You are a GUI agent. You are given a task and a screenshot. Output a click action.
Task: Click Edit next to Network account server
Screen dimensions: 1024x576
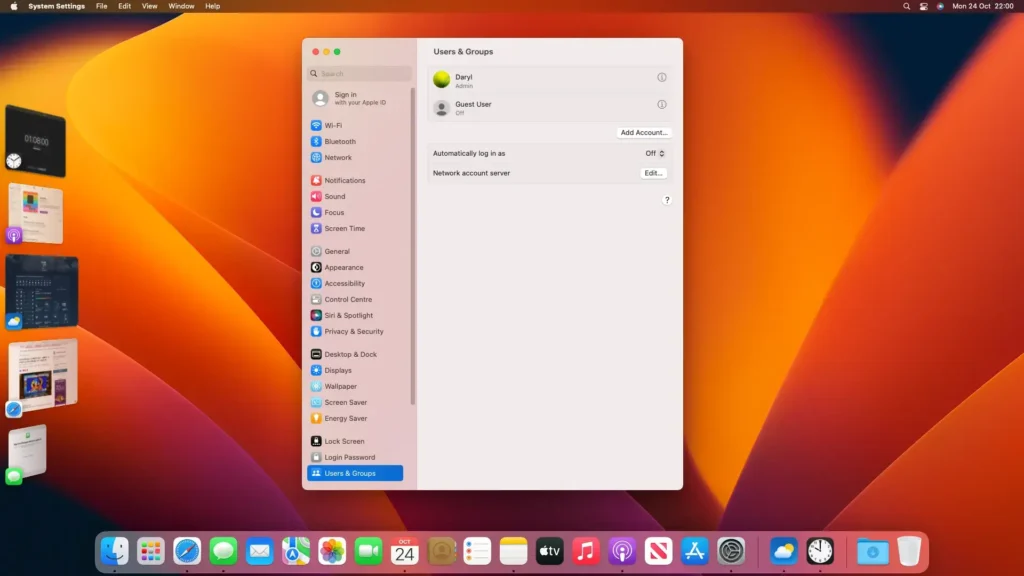point(652,172)
